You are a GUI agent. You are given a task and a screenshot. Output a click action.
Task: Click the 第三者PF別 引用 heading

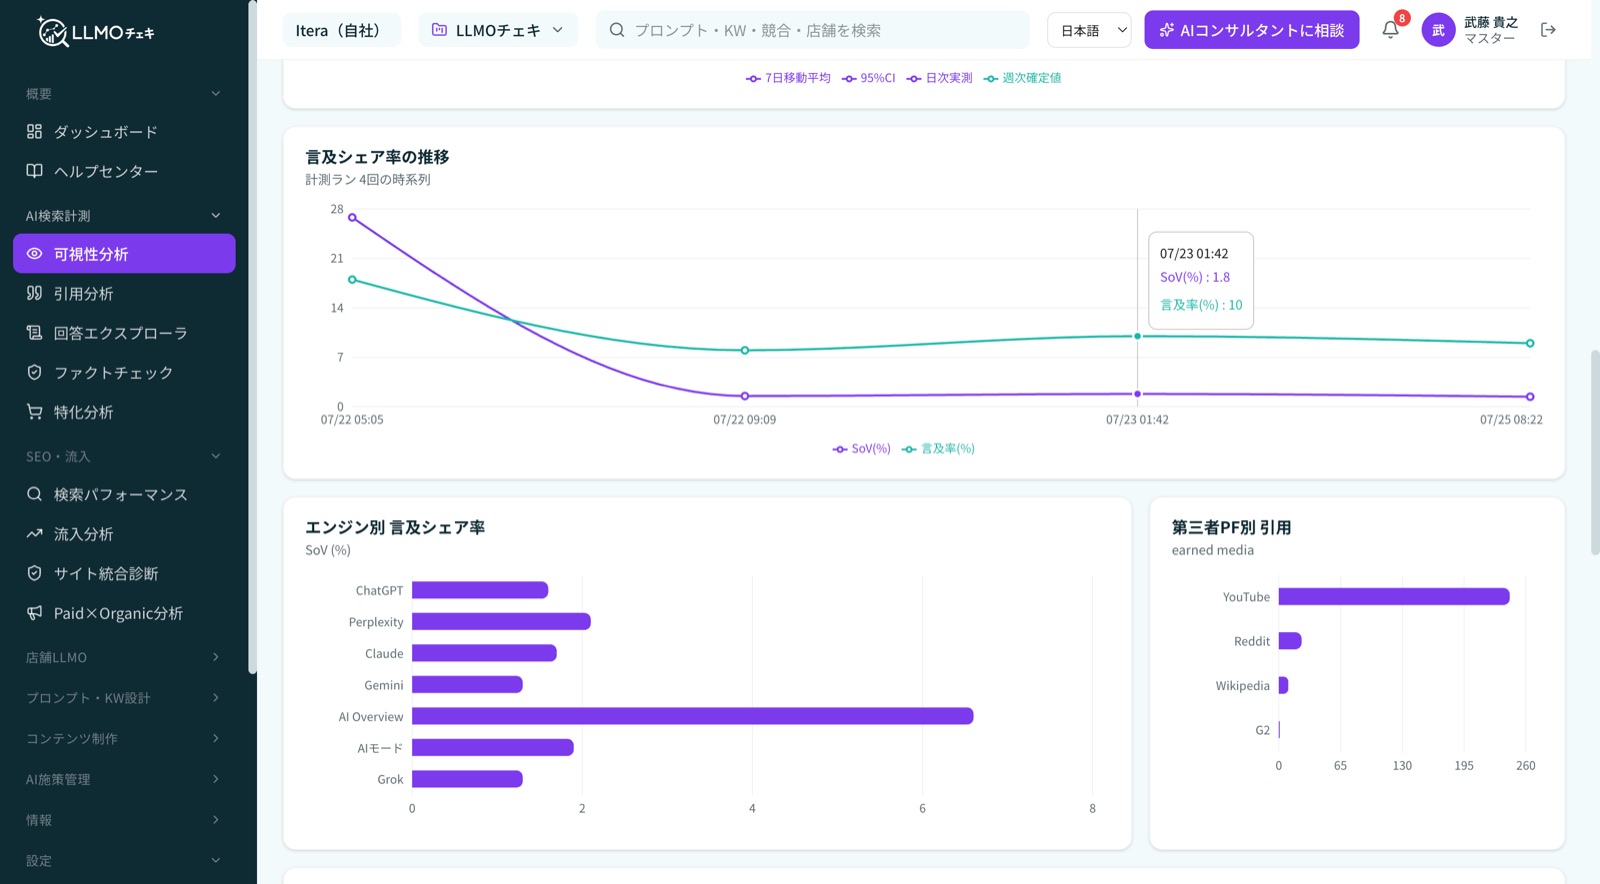coord(1231,527)
